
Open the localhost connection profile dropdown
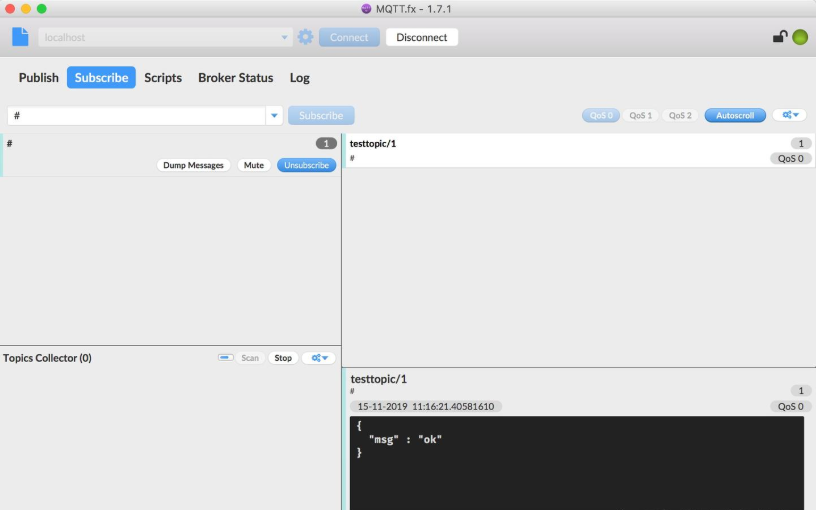(x=284, y=37)
